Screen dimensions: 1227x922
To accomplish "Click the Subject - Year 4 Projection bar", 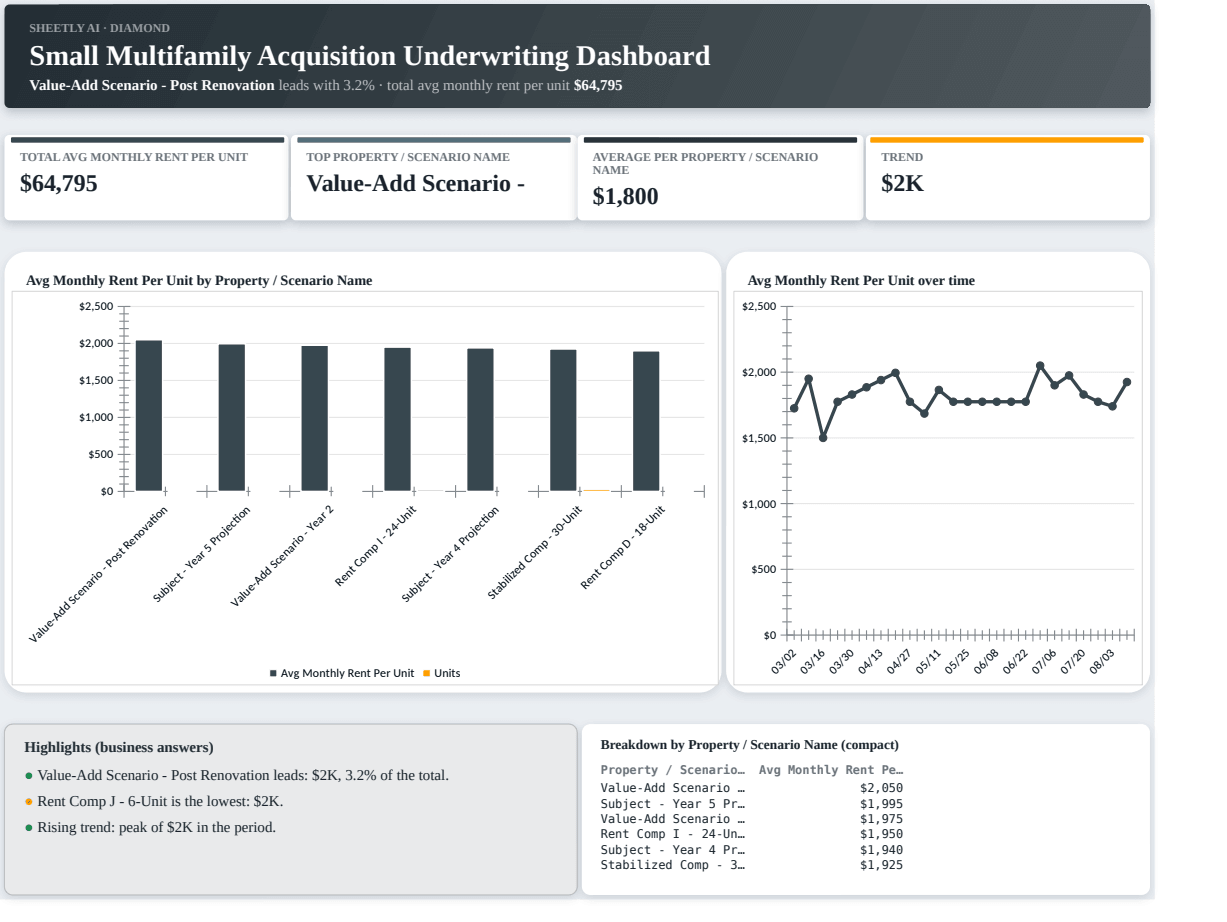I will tap(480, 420).
